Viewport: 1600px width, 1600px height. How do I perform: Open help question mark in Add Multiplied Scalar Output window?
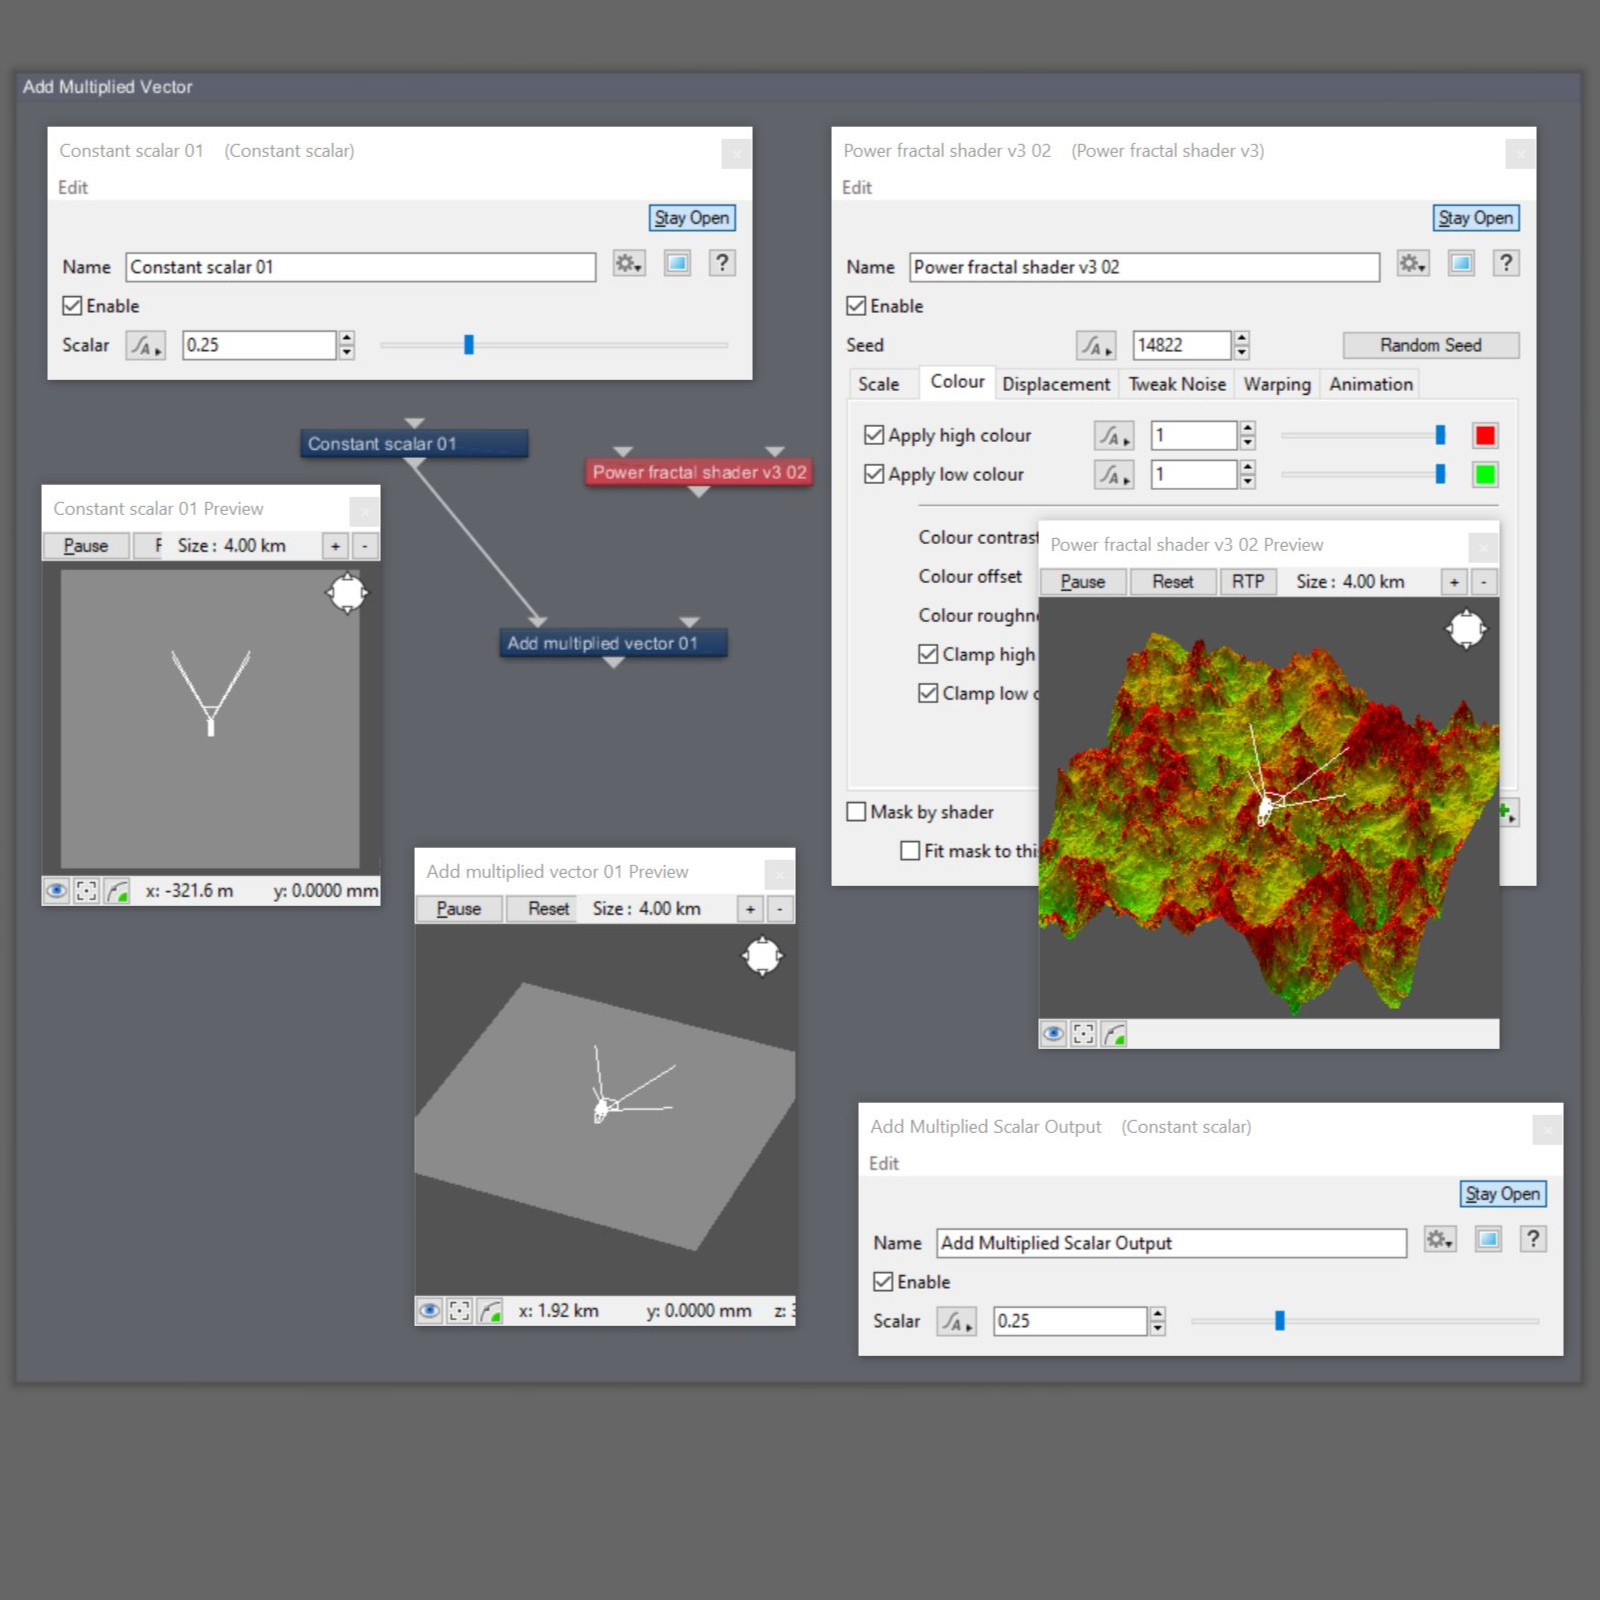click(1533, 1240)
